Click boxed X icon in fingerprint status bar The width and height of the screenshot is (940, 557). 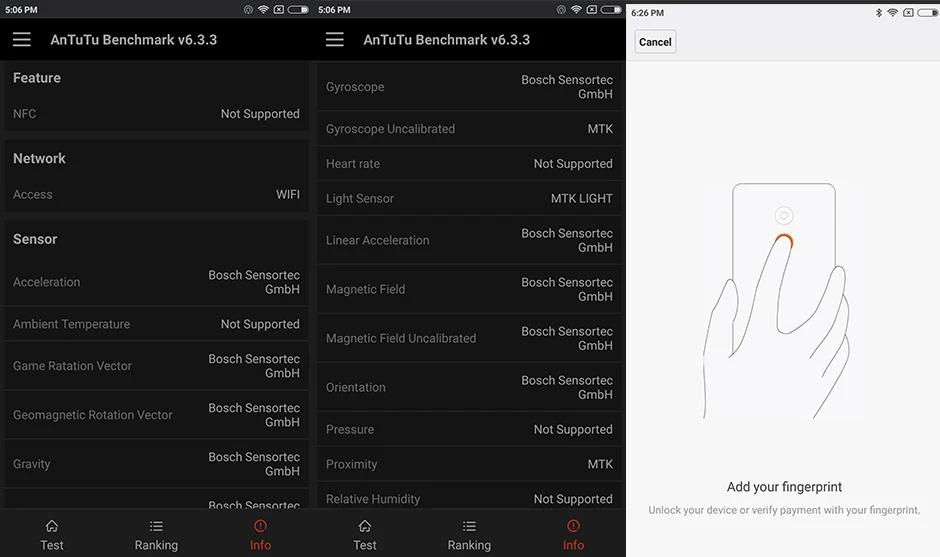(x=908, y=13)
